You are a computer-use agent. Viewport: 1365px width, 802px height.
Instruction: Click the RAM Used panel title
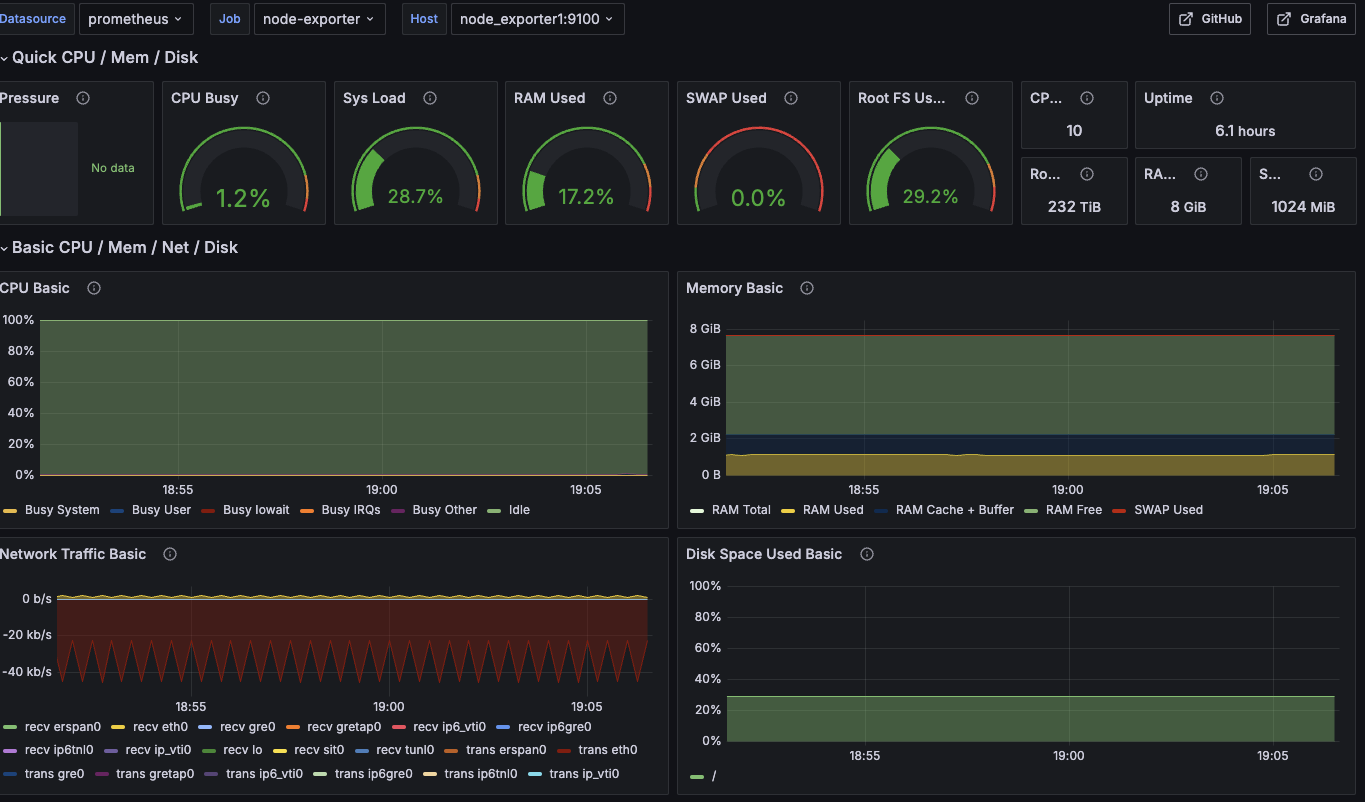click(549, 98)
